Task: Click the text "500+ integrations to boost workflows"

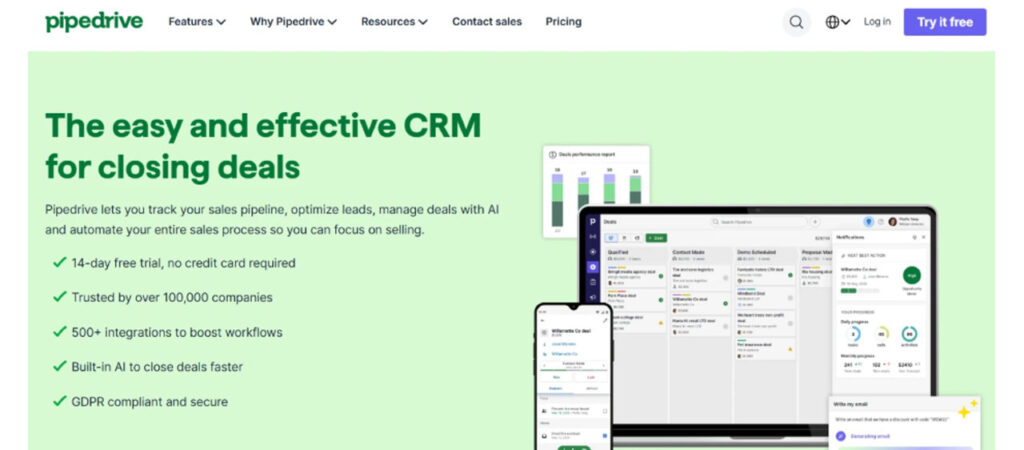Action: [177, 332]
